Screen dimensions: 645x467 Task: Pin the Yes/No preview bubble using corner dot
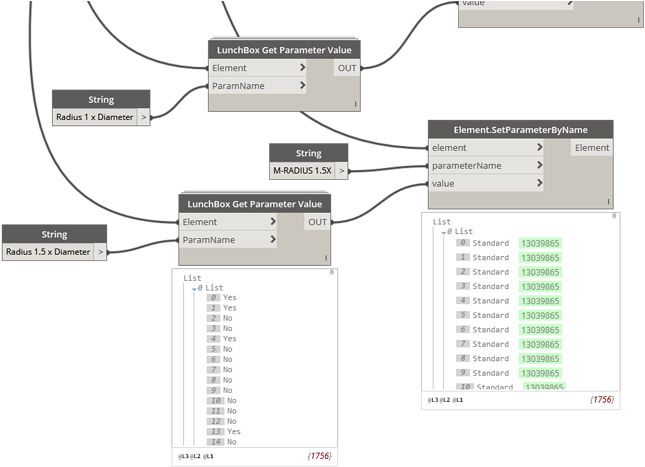[x=332, y=272]
